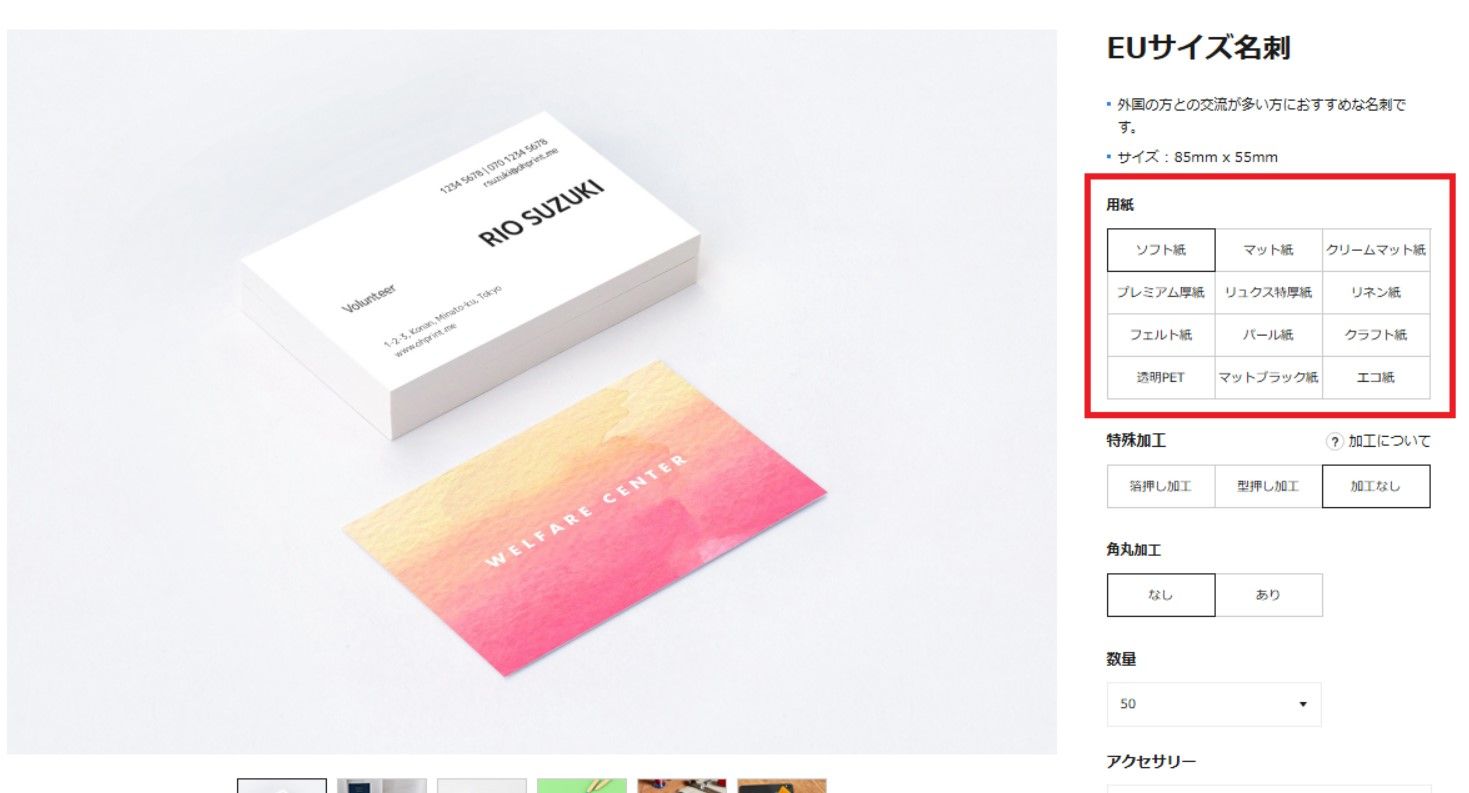Pick リネン紙 paper option
Screen dimensions: 1469x793
[x=1376, y=293]
